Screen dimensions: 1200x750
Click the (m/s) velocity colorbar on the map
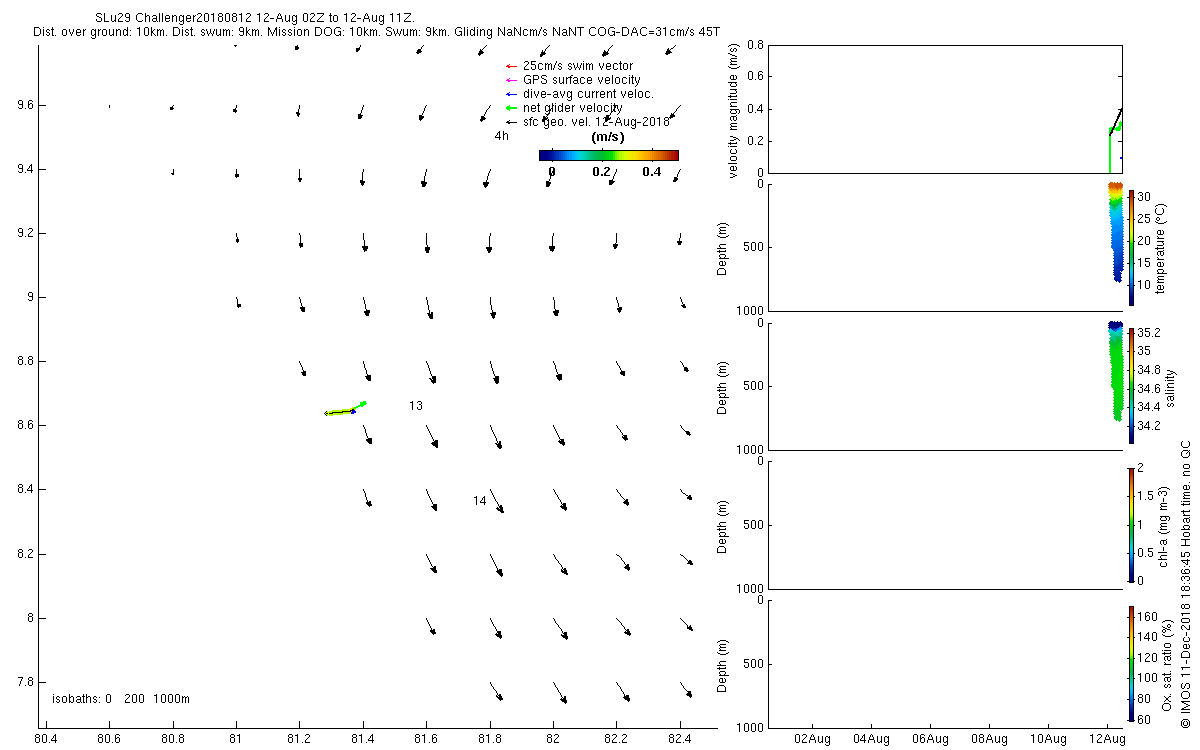click(608, 155)
